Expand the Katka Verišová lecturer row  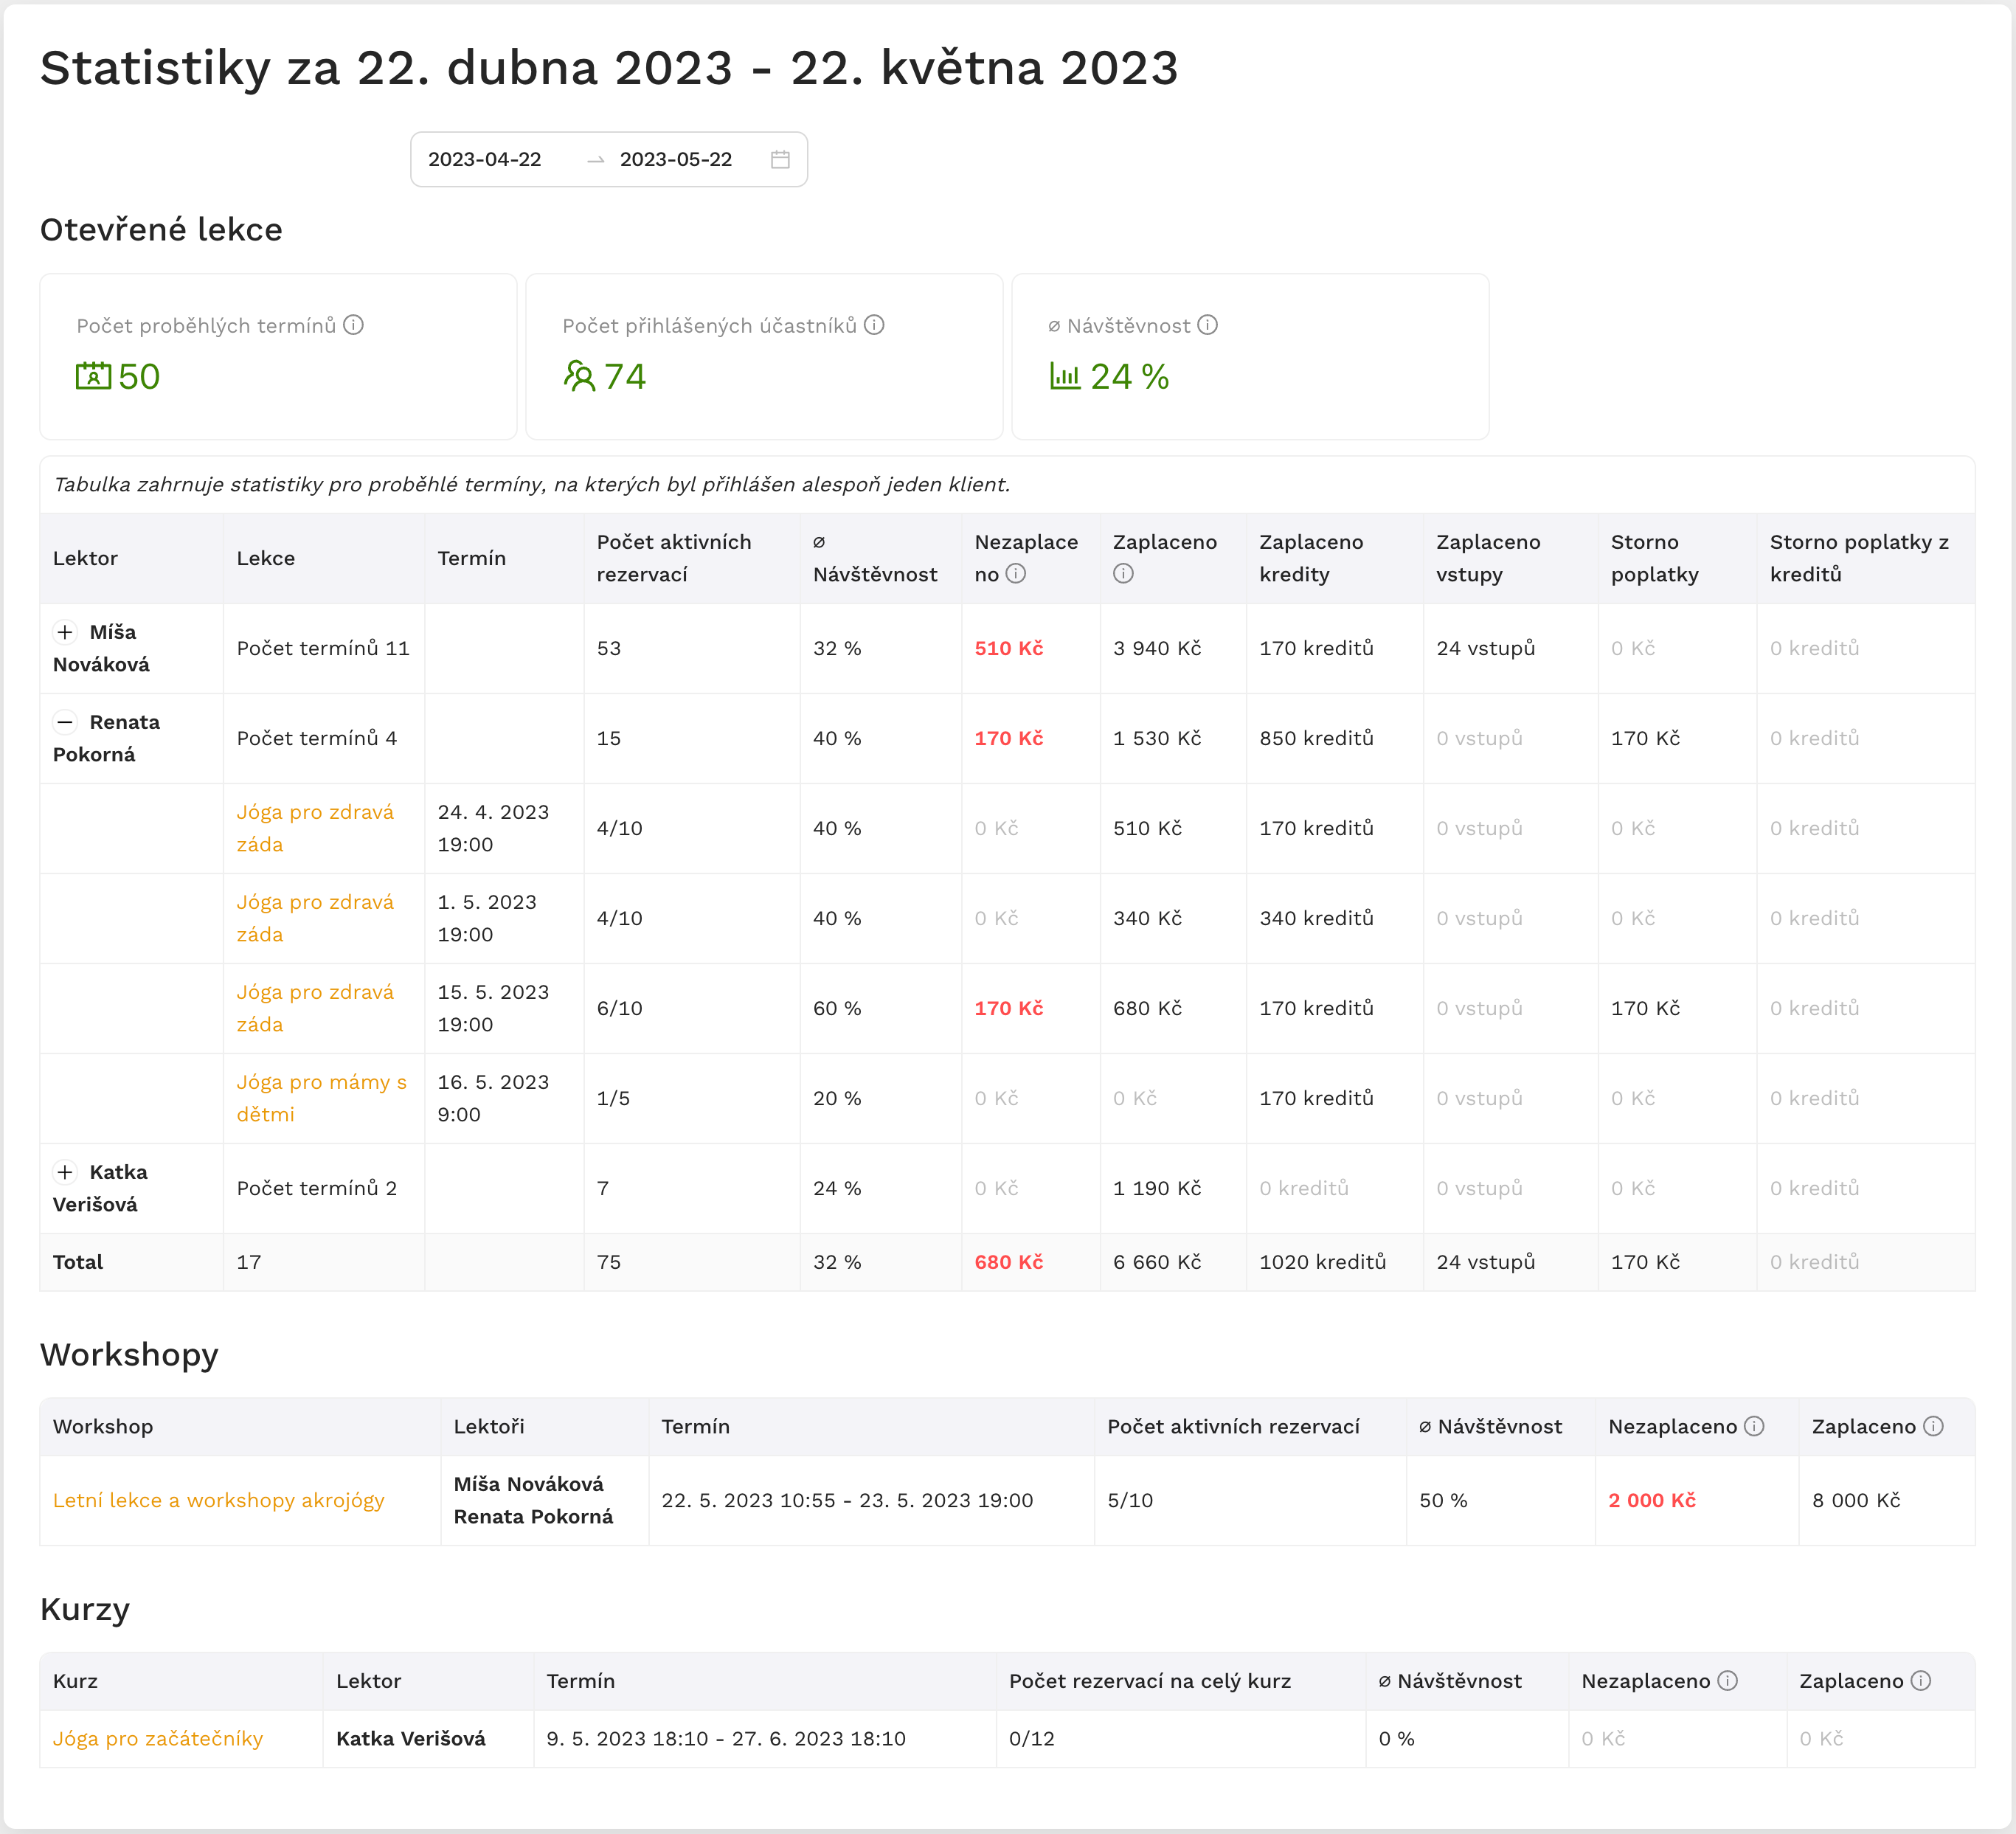[65, 1172]
